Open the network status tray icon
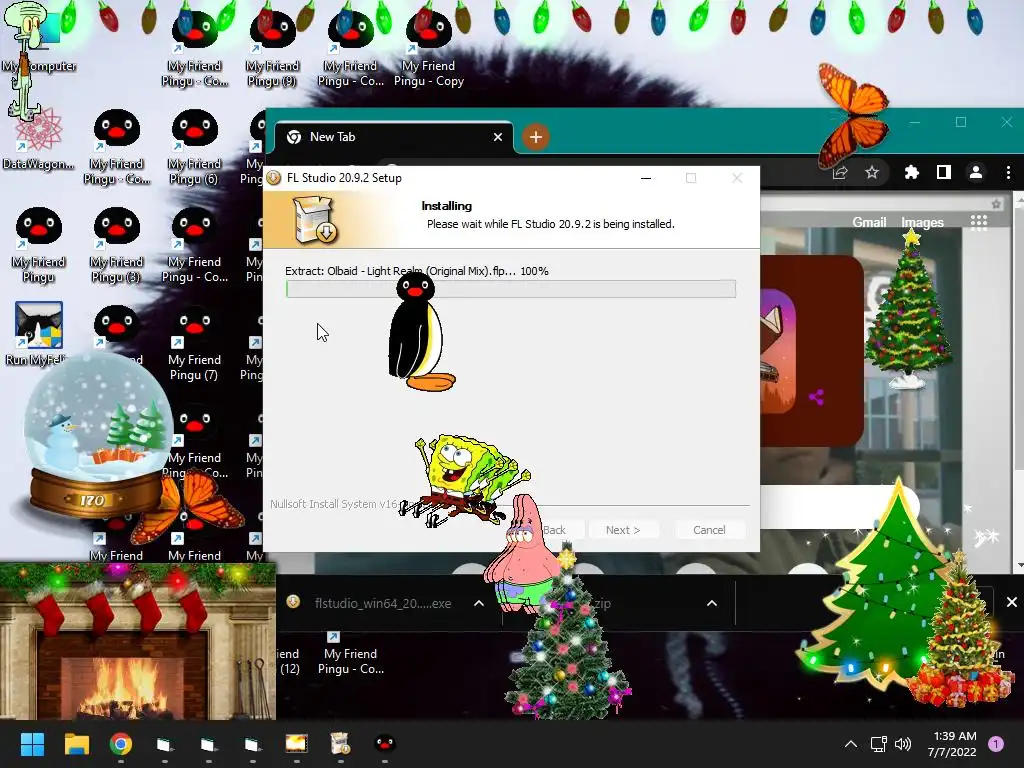Image resolution: width=1024 pixels, height=768 pixels. [878, 744]
